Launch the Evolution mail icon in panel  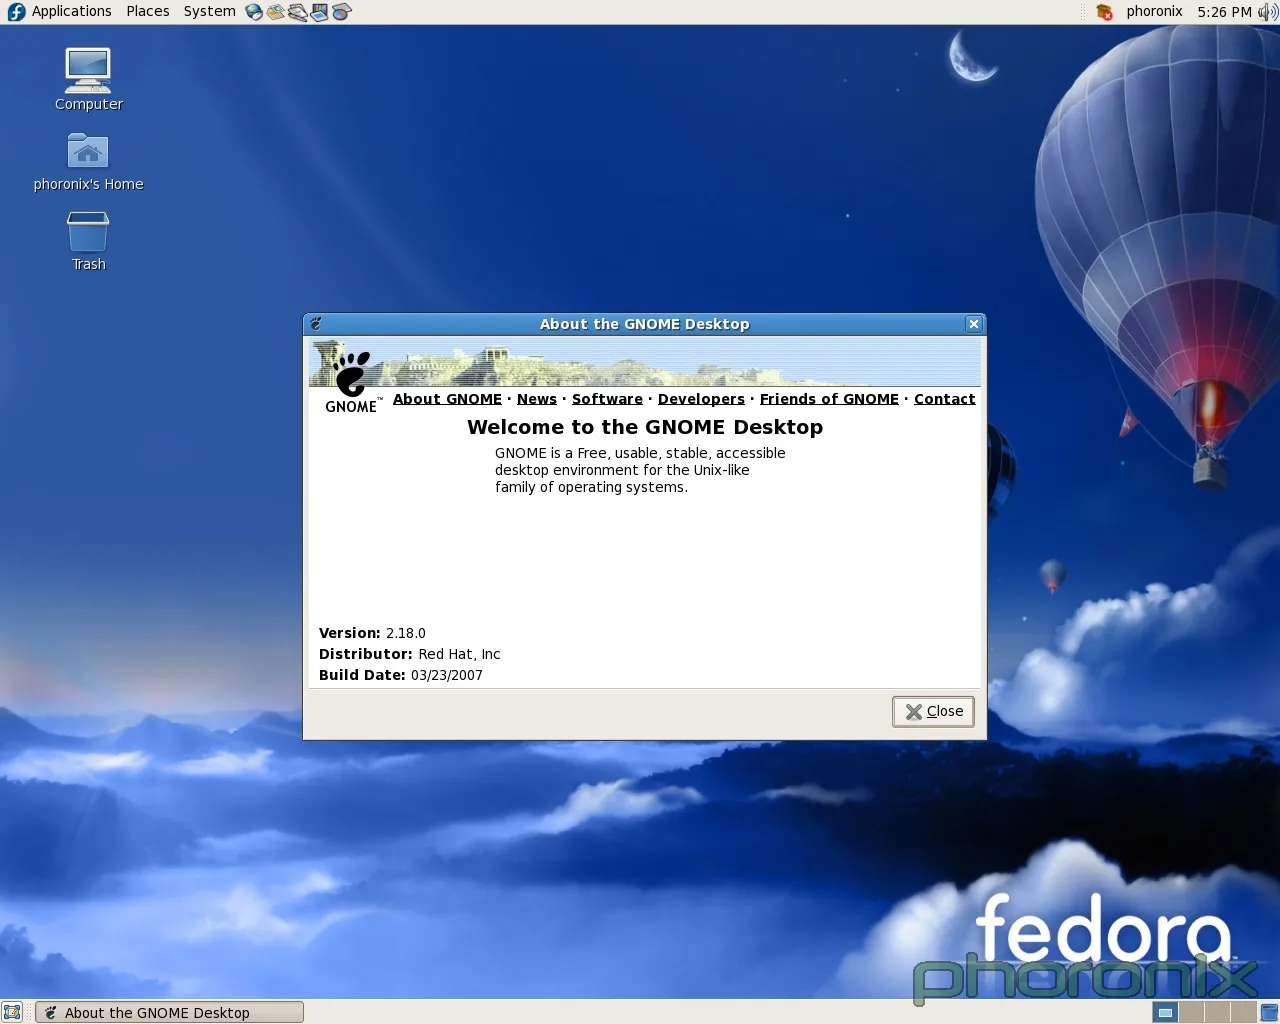click(276, 12)
